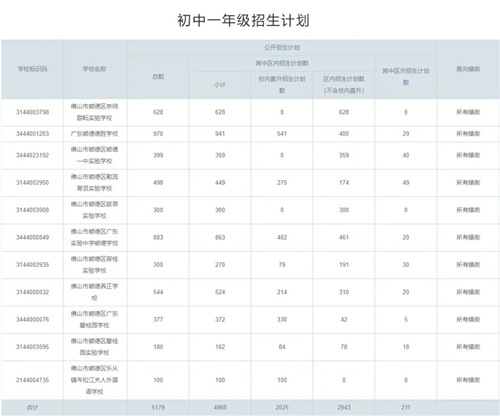Select the 广东顺德德胜学校 name cell
Viewport: 500px width, 416px height.
pos(95,134)
